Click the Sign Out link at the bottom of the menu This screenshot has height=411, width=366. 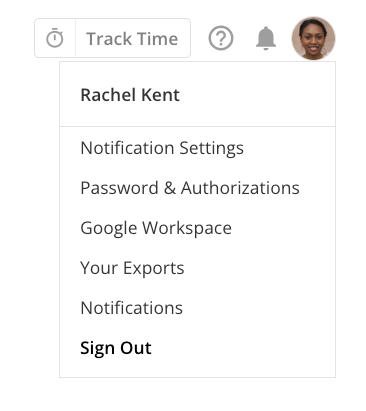coord(116,348)
